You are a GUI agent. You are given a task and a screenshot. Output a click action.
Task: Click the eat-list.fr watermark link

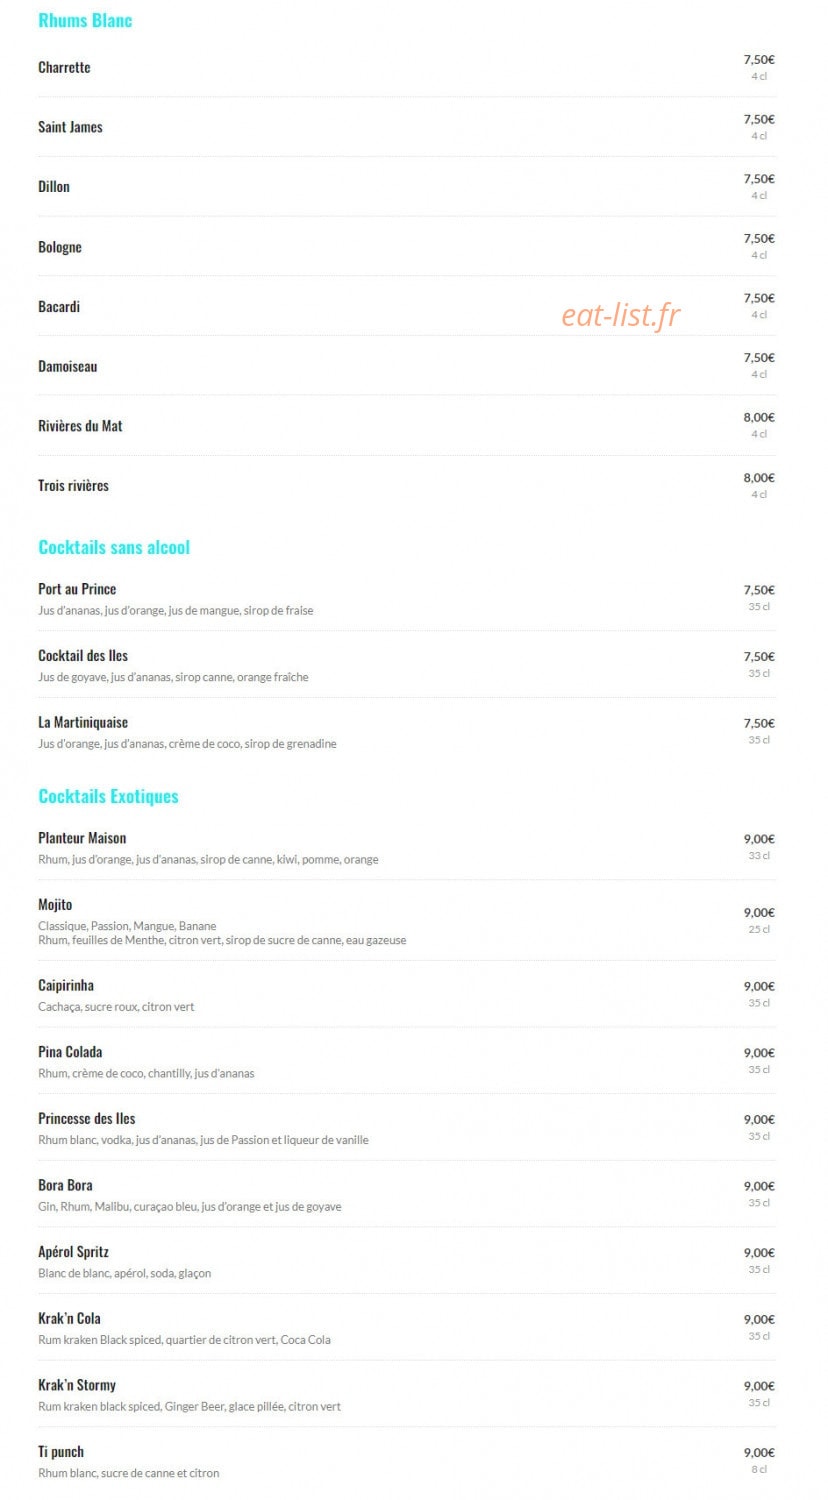click(620, 315)
